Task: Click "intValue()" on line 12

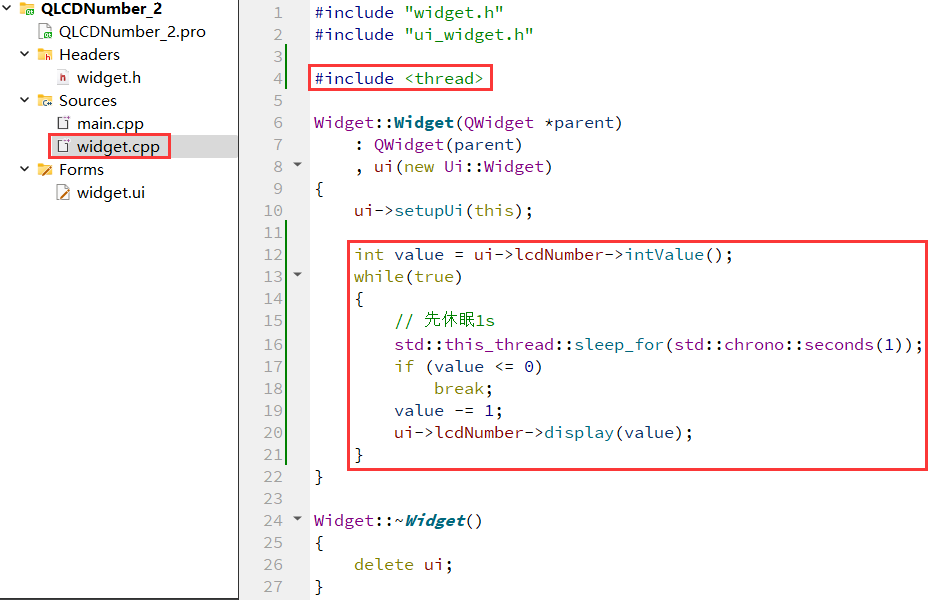Action: pyautogui.click(x=673, y=255)
